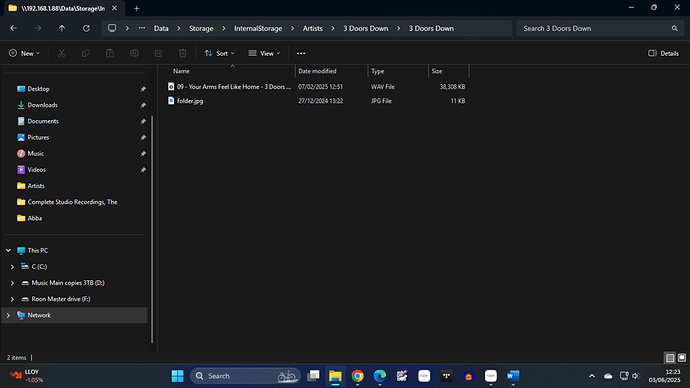Click the Refresh icon in navigation bar

click(86, 28)
